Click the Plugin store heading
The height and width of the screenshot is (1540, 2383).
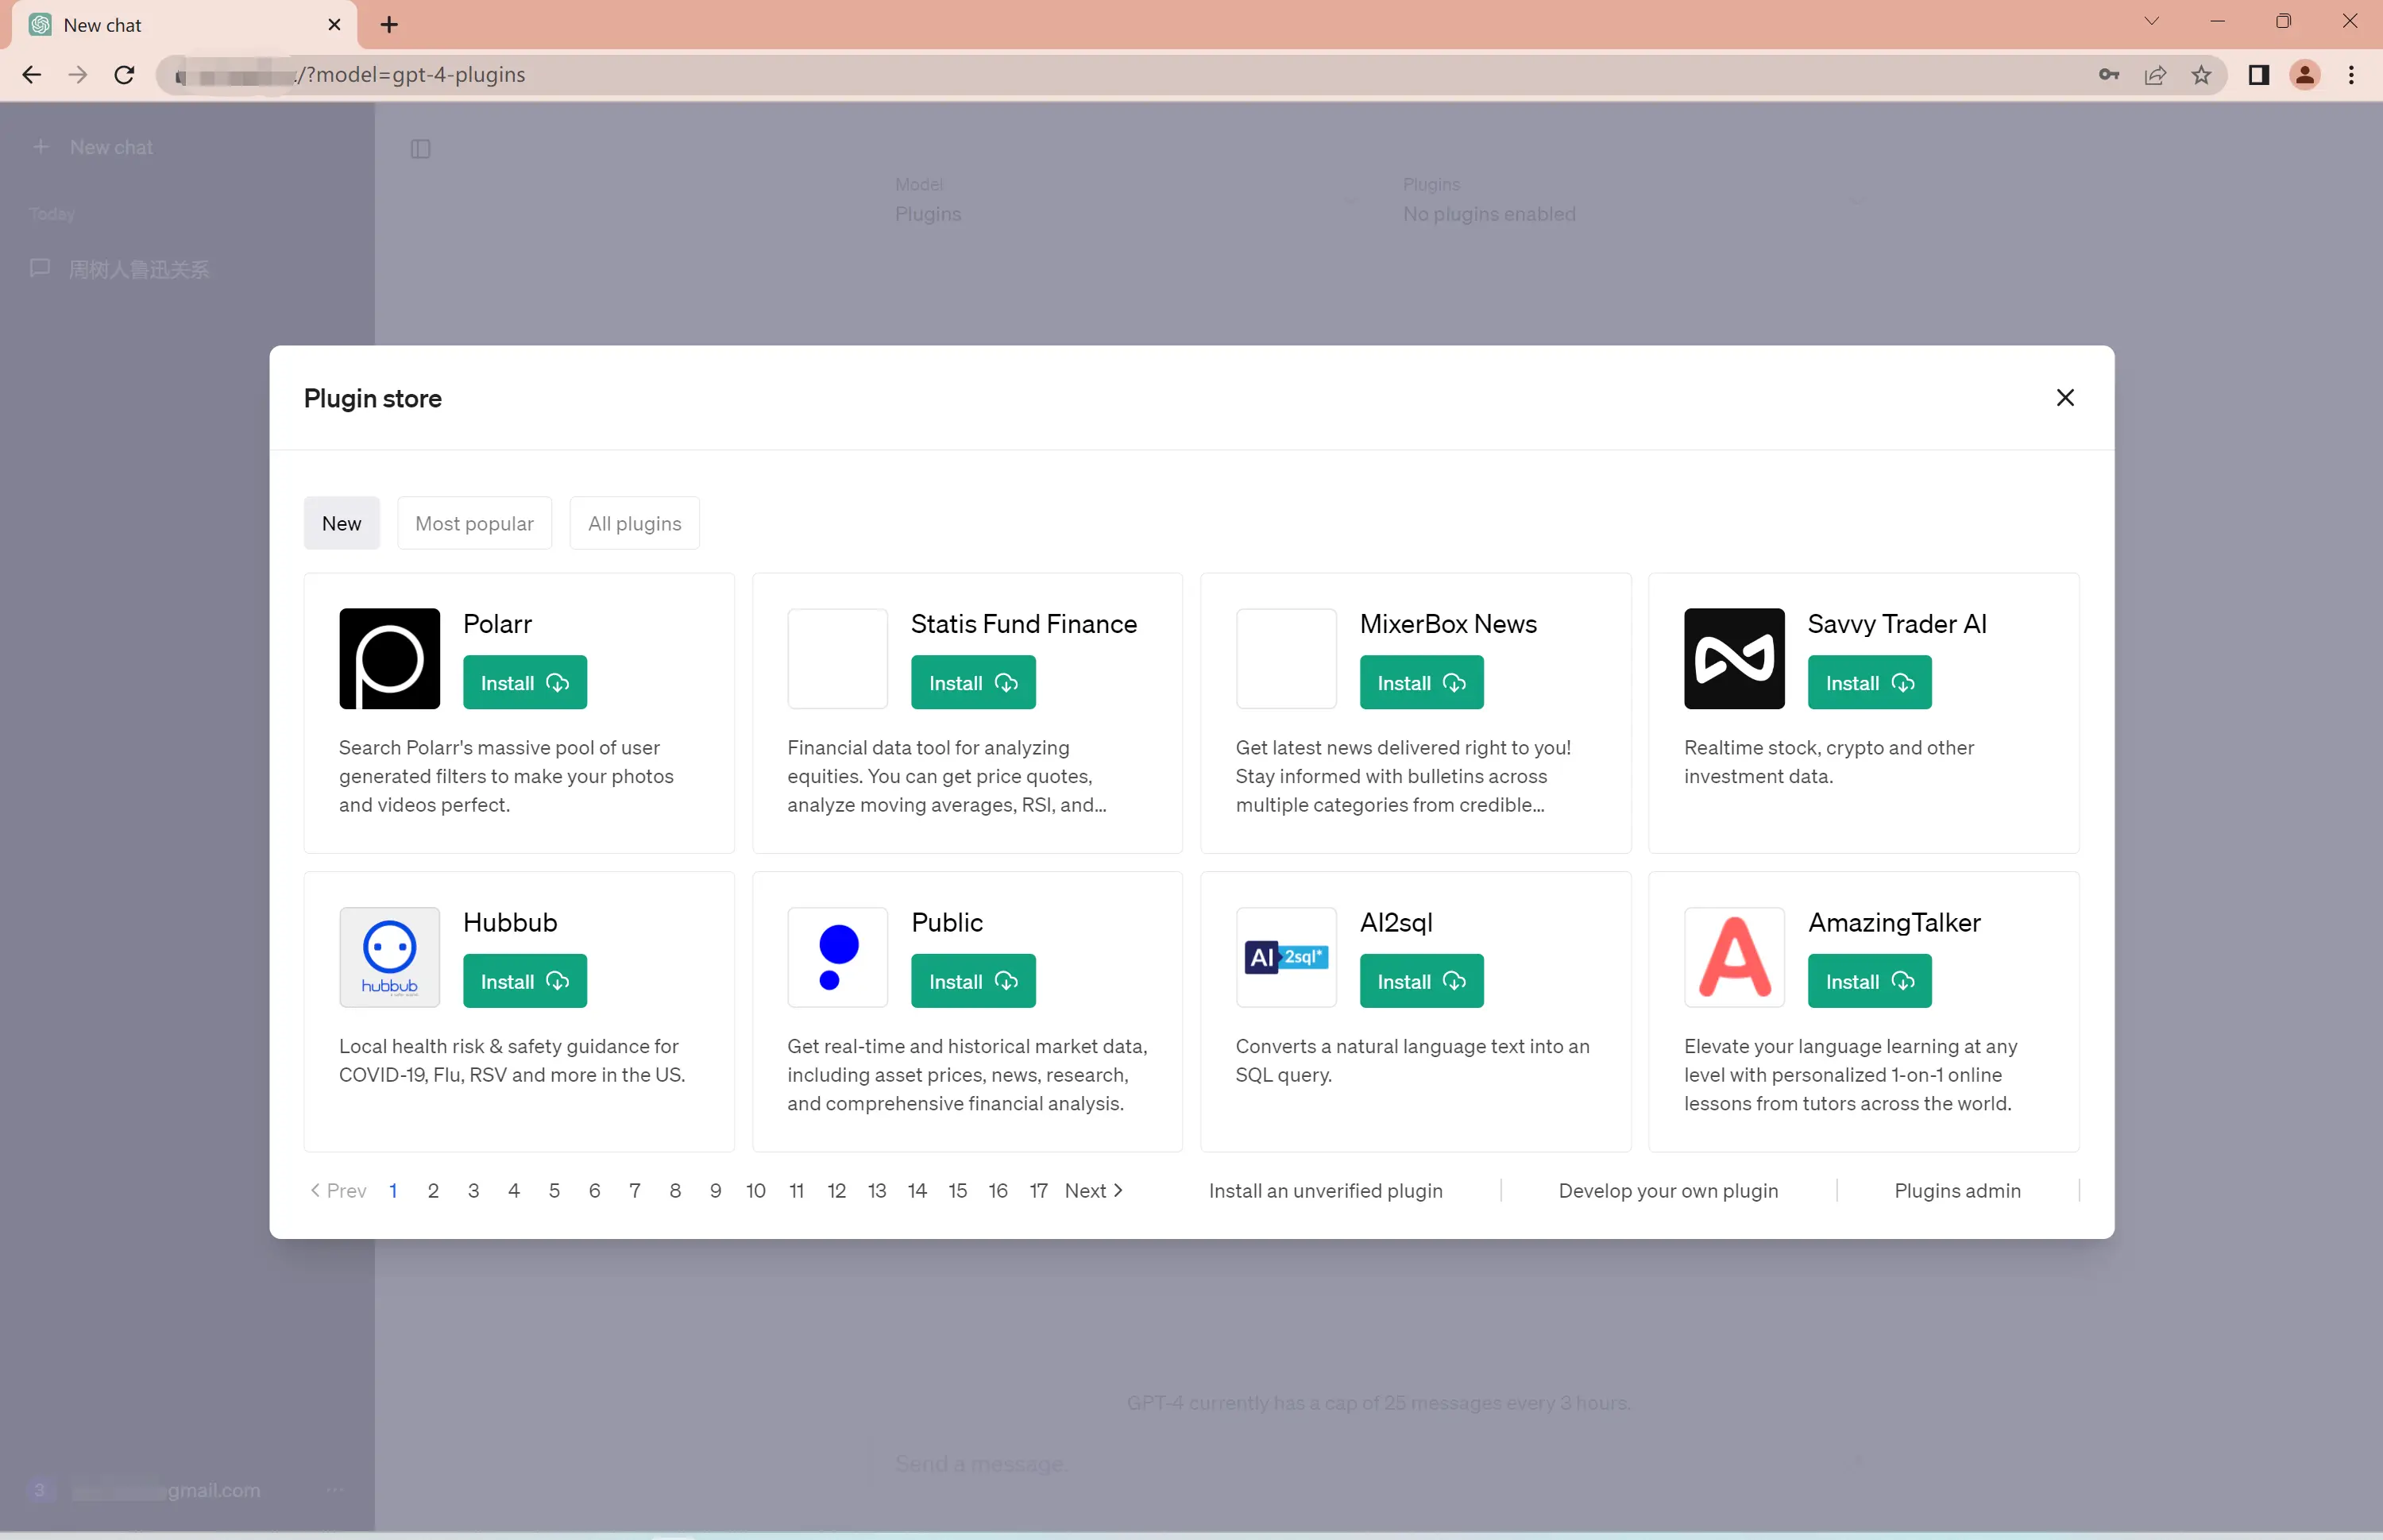372,398
